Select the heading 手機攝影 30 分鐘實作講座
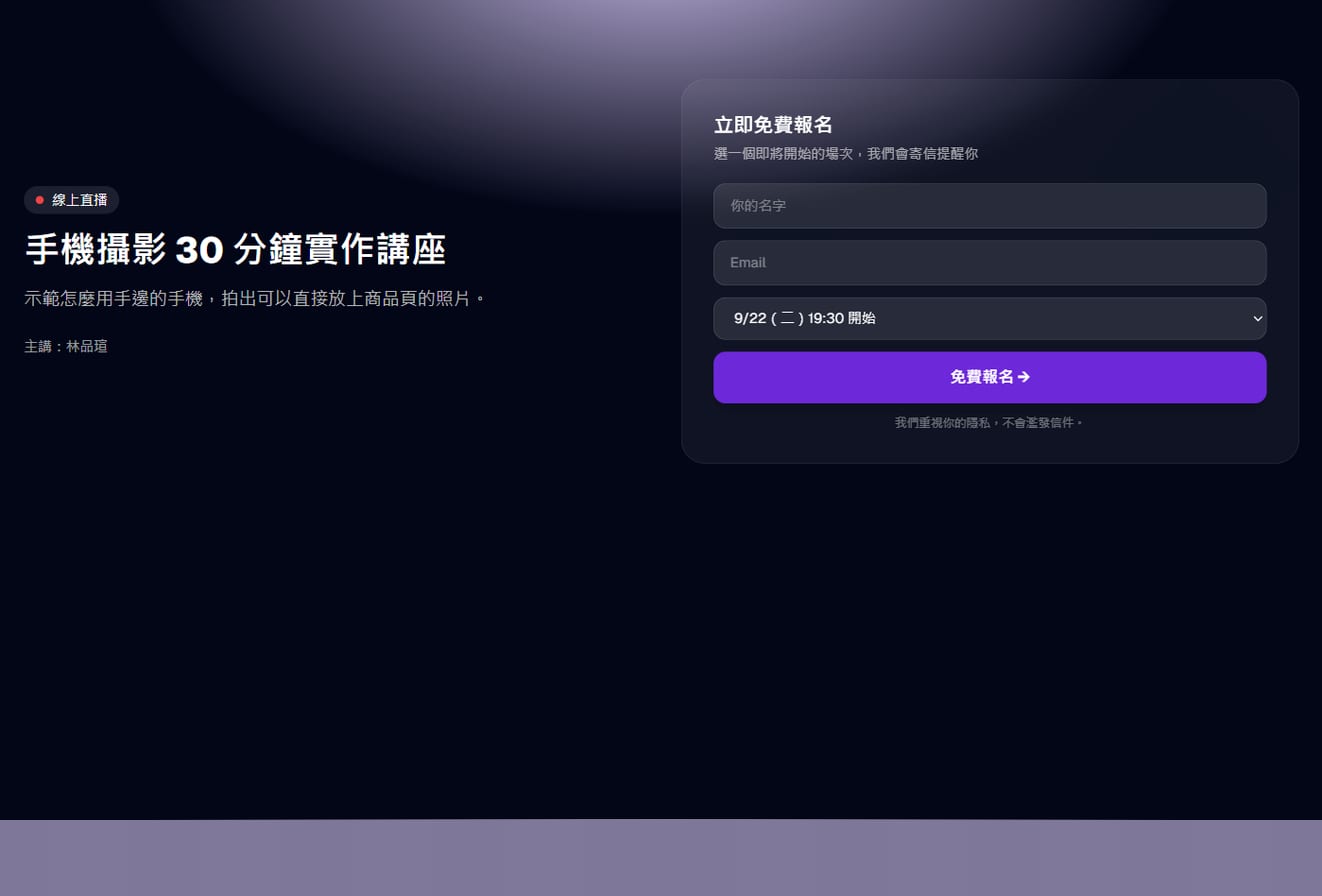1322x896 pixels. pyautogui.click(x=235, y=250)
